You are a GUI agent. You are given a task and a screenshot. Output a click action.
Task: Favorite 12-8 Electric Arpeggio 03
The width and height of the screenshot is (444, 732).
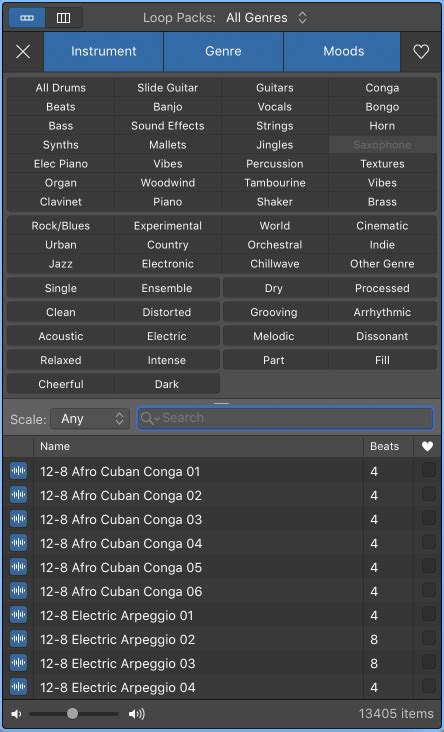tap(429, 662)
